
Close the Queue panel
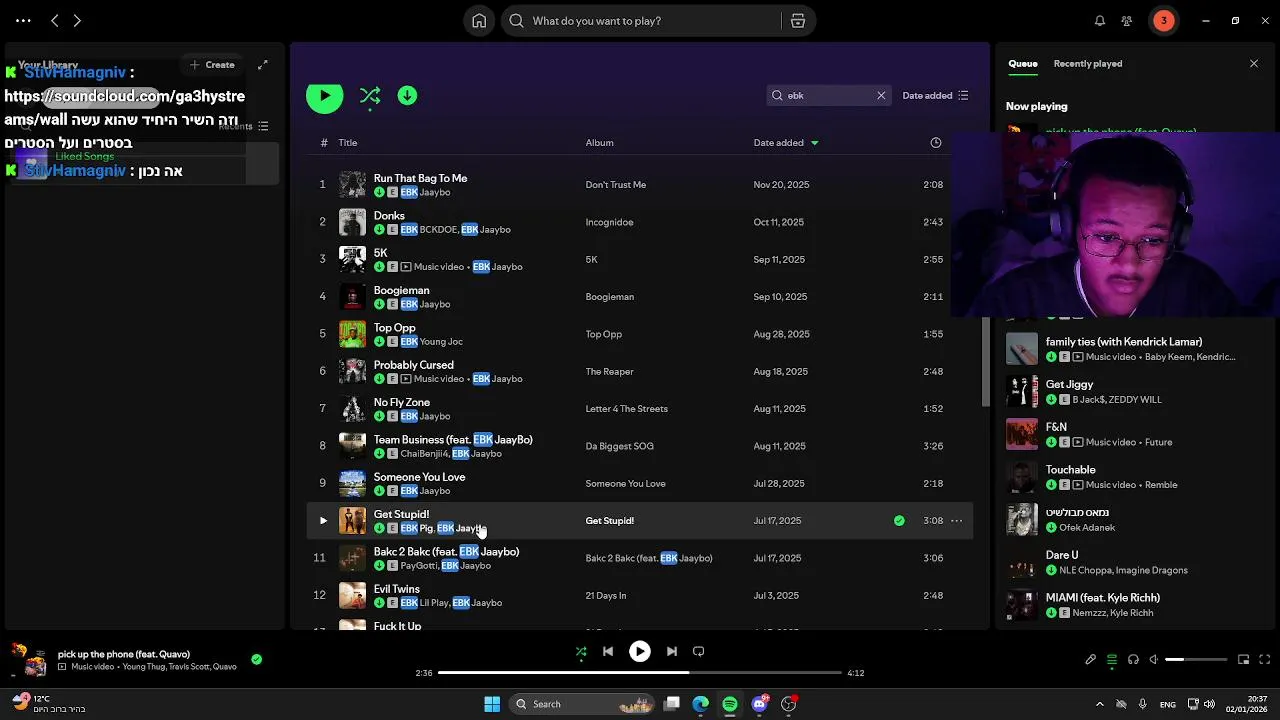1254,64
